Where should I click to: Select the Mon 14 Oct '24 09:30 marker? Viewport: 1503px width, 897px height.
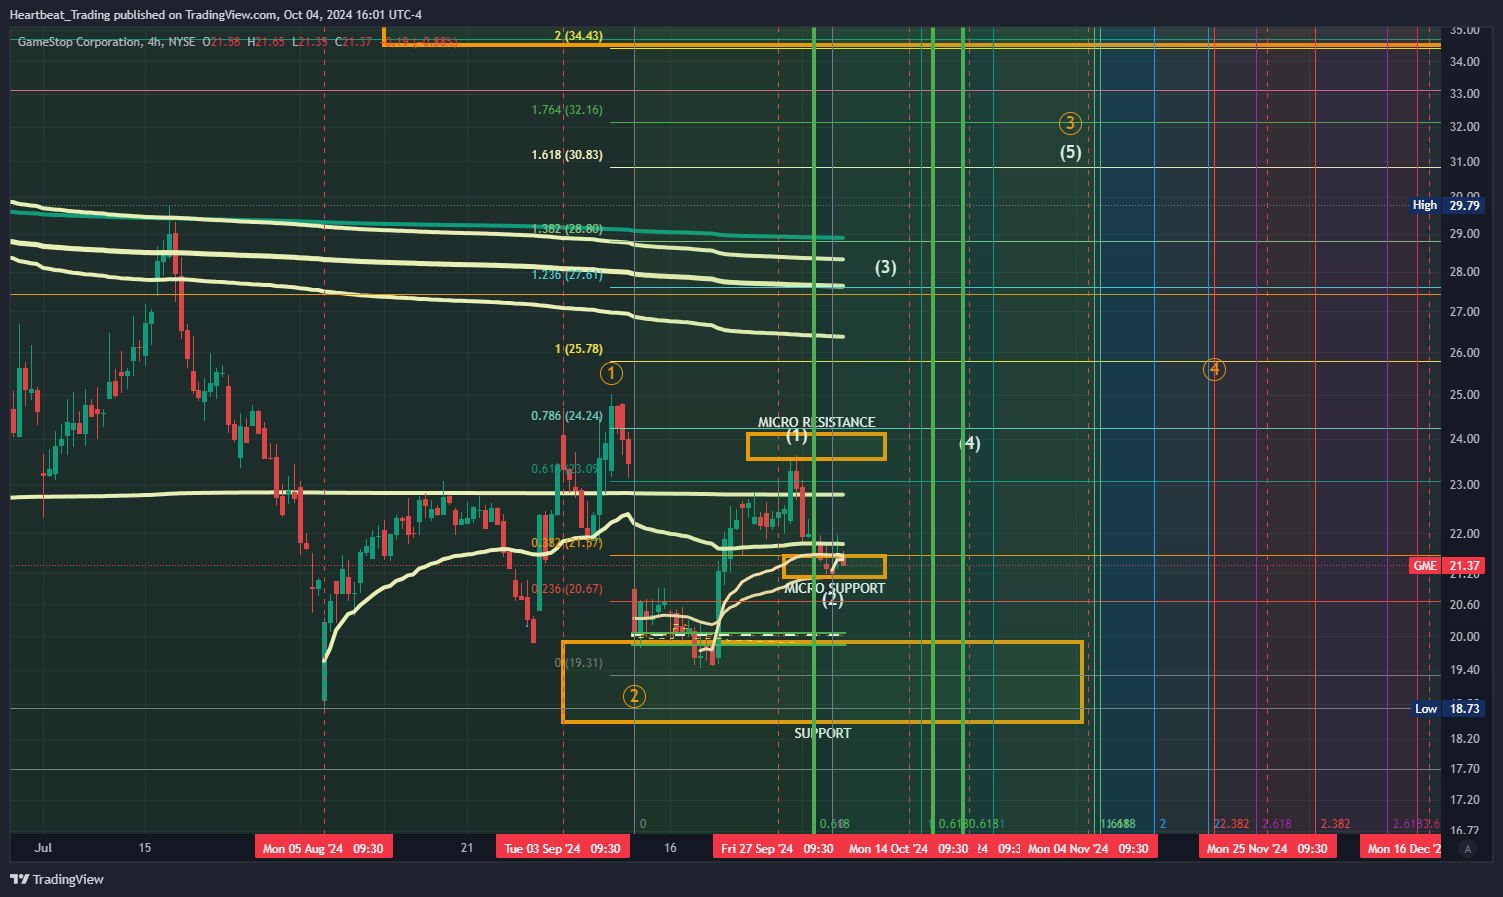coord(908,848)
